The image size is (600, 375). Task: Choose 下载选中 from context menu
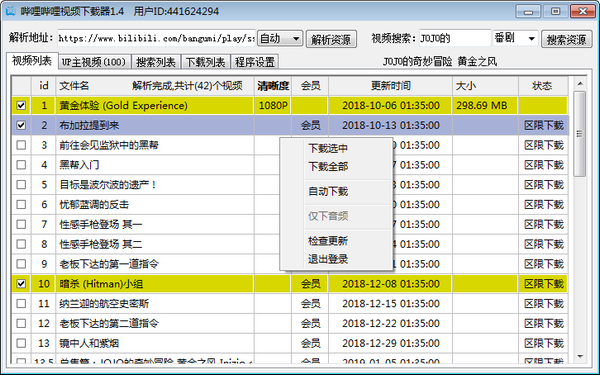[328, 148]
